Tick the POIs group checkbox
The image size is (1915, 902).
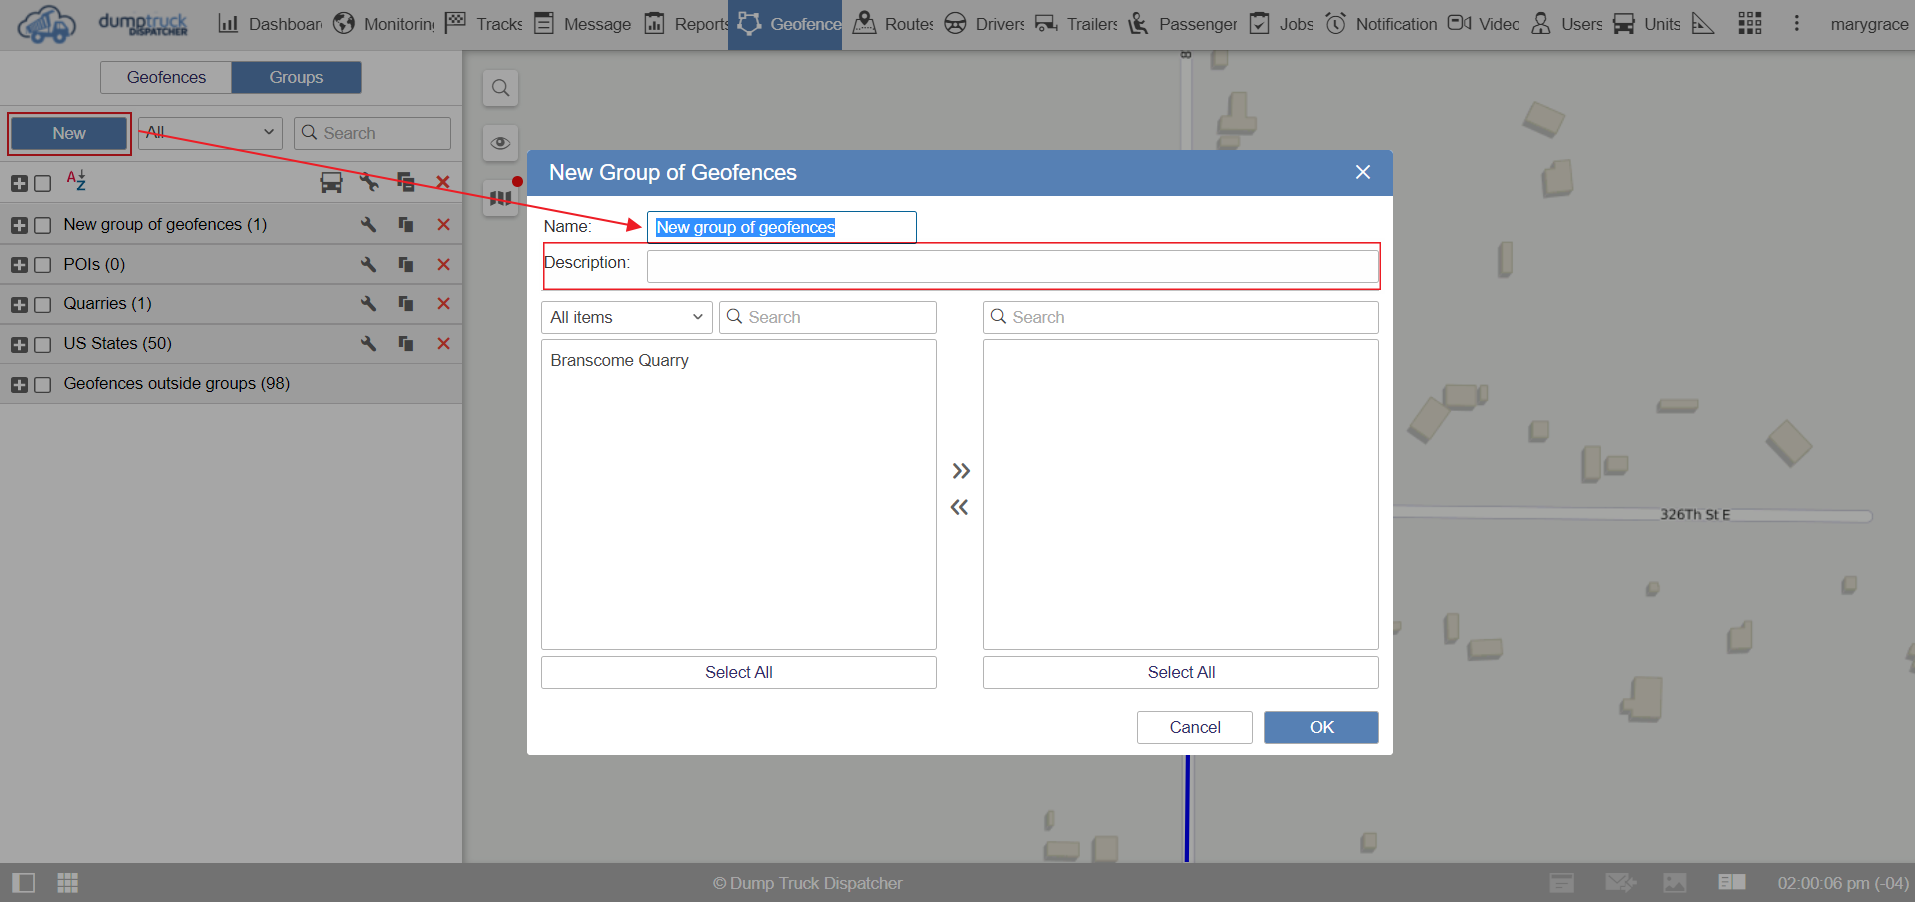pos(43,265)
